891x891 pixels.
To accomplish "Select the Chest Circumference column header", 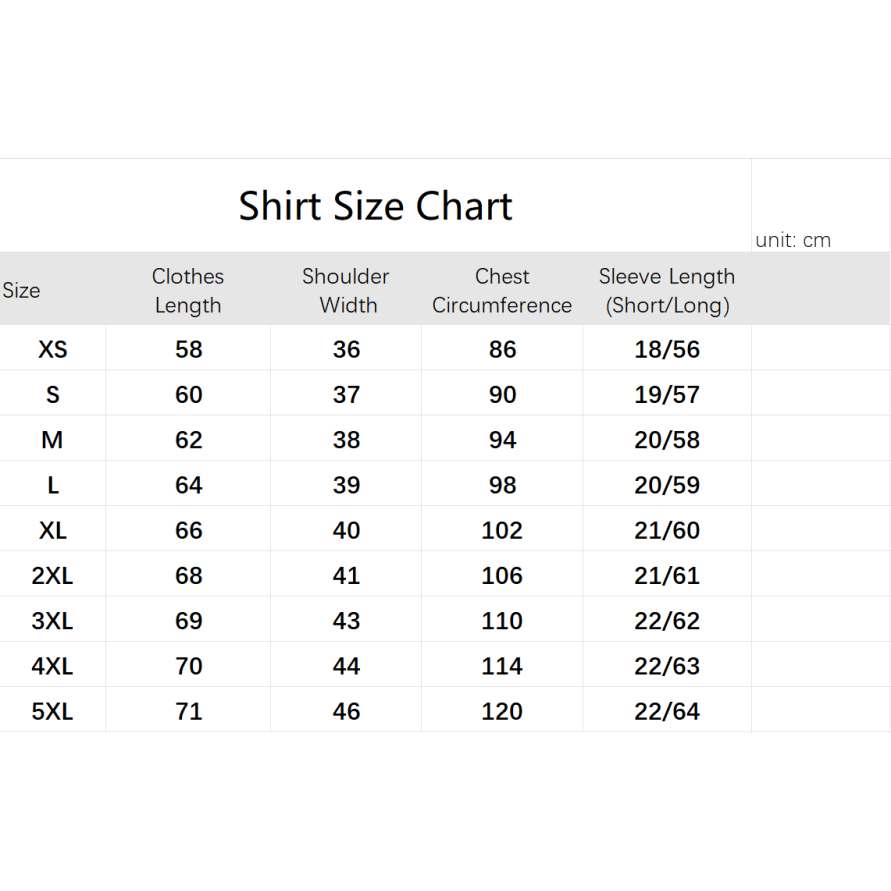I will pyautogui.click(x=502, y=290).
